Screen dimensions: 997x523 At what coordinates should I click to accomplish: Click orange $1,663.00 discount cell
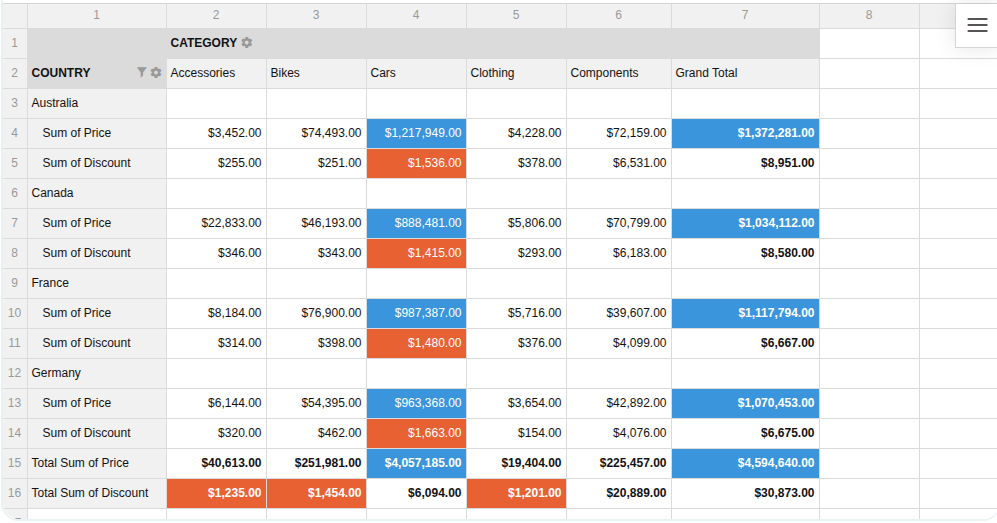416,433
